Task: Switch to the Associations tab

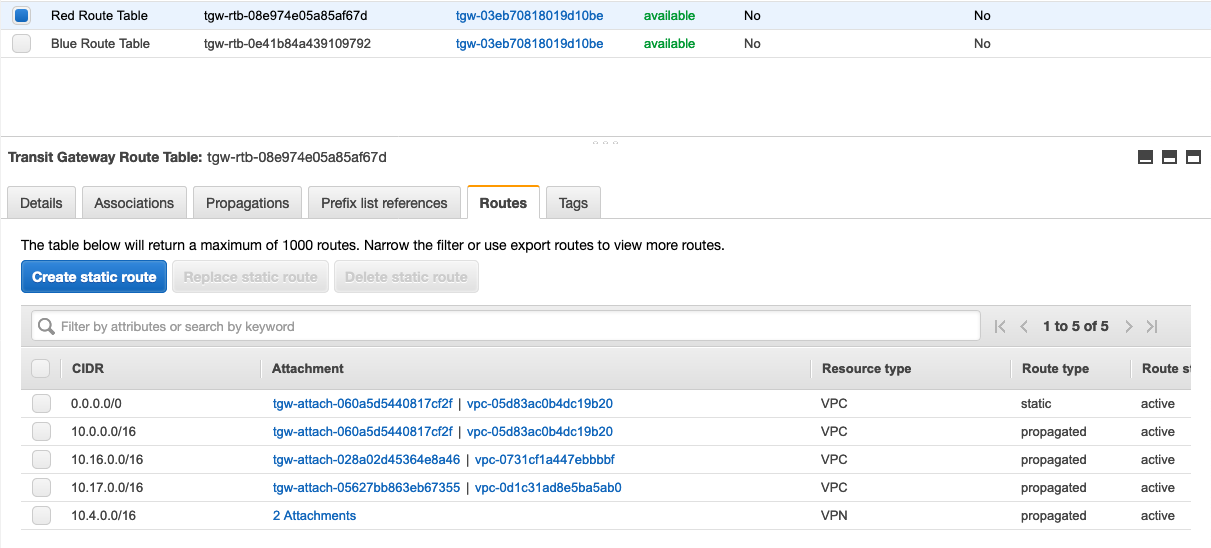Action: [x=134, y=203]
